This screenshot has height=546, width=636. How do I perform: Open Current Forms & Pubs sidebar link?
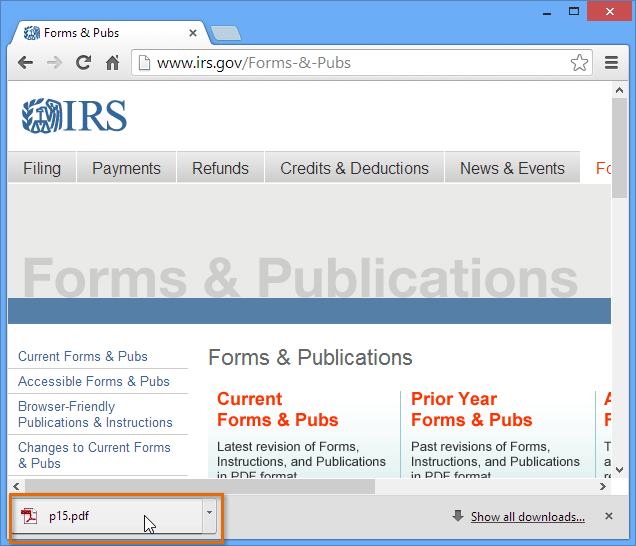point(83,356)
